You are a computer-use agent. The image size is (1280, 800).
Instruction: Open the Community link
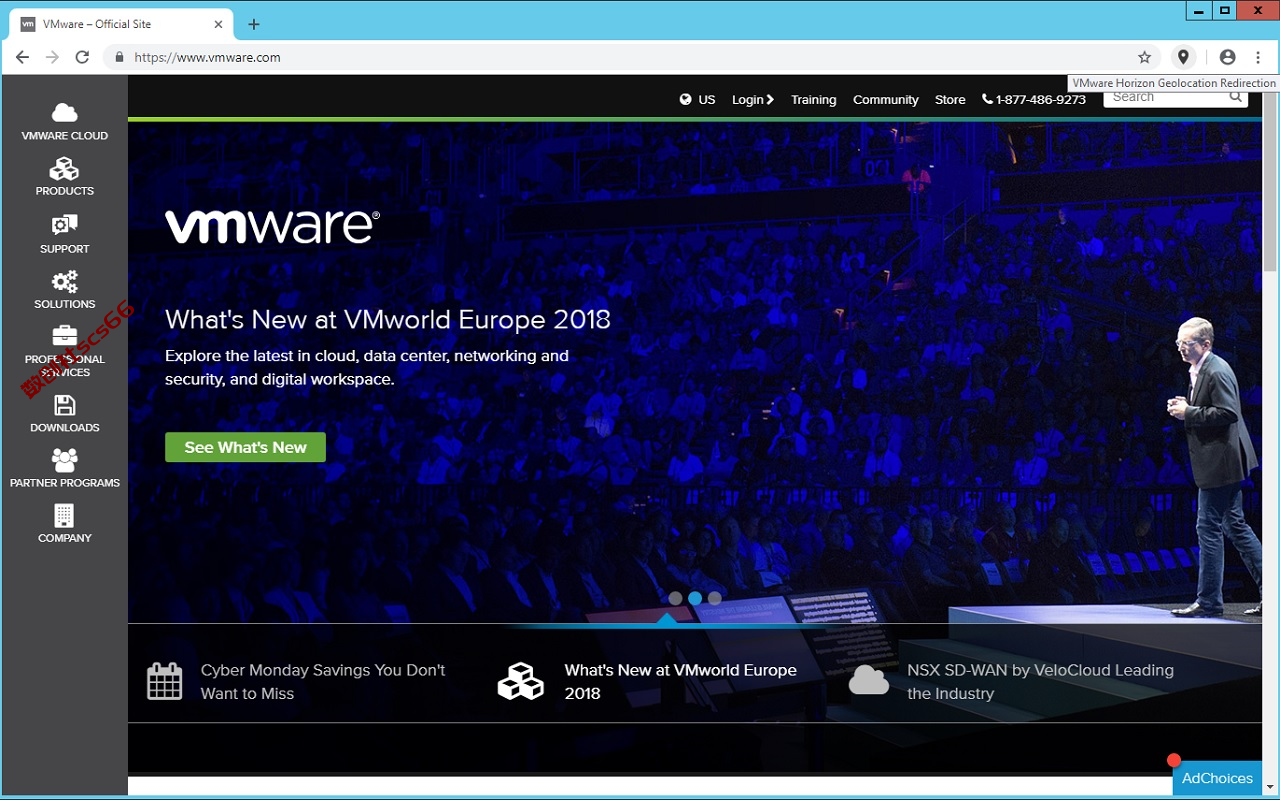click(x=885, y=99)
